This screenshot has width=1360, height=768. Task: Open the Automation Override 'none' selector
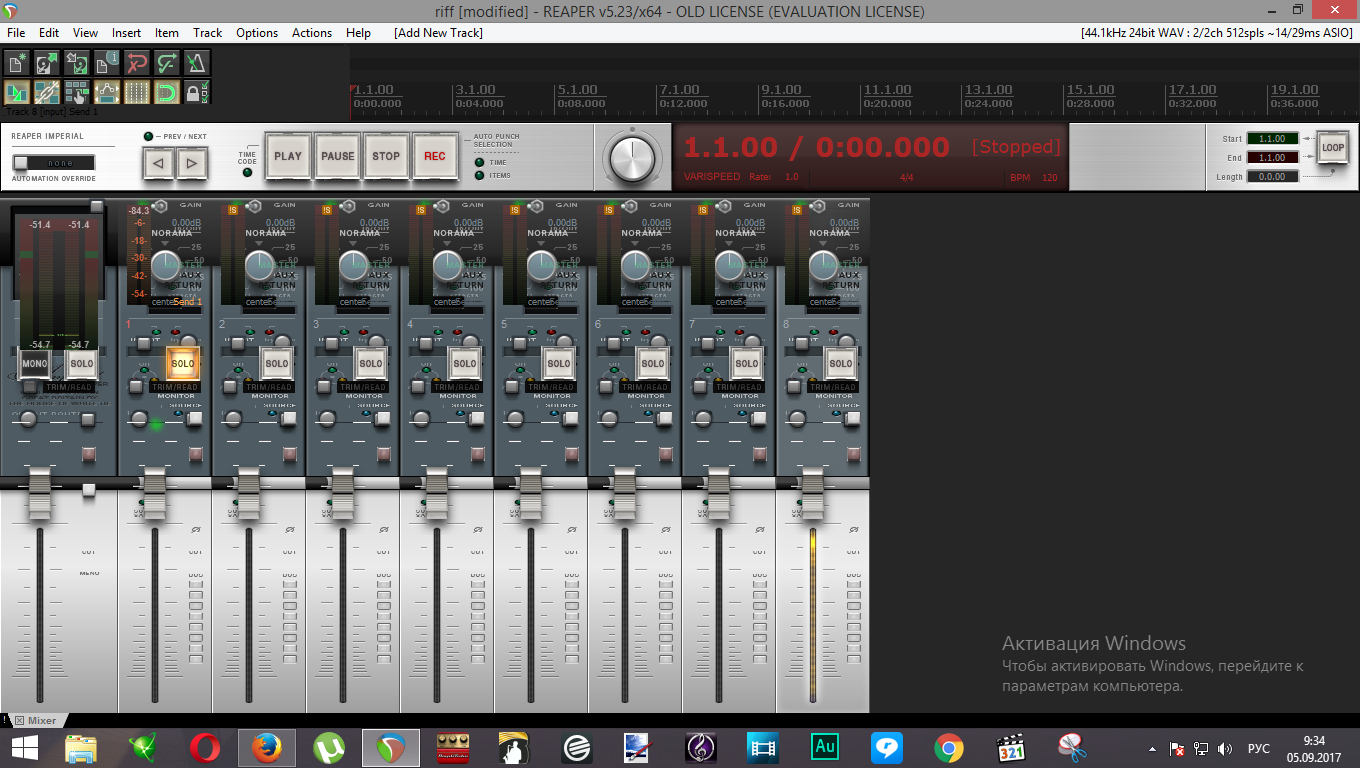53,162
